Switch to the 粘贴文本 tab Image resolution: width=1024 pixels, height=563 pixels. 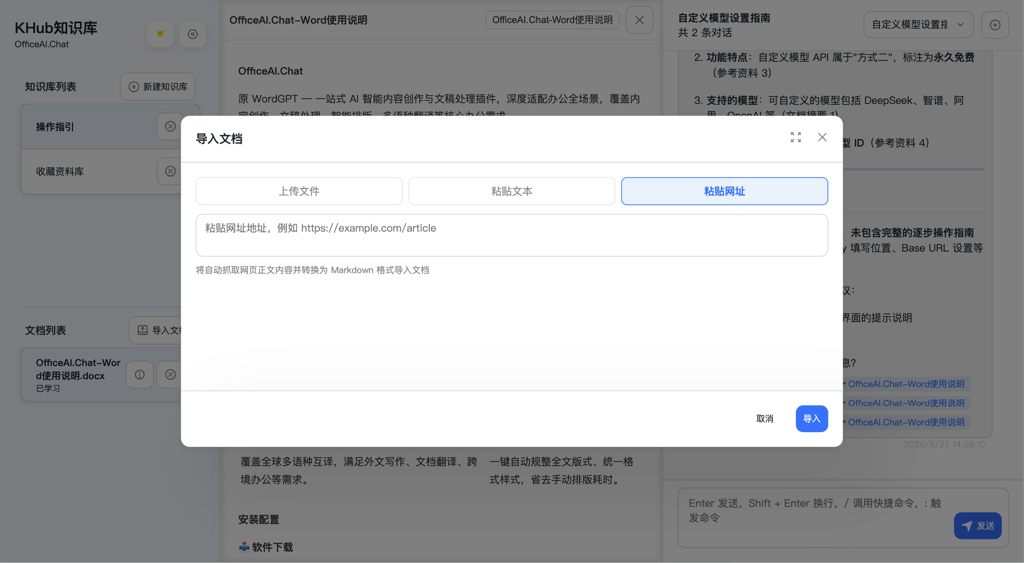(511, 191)
